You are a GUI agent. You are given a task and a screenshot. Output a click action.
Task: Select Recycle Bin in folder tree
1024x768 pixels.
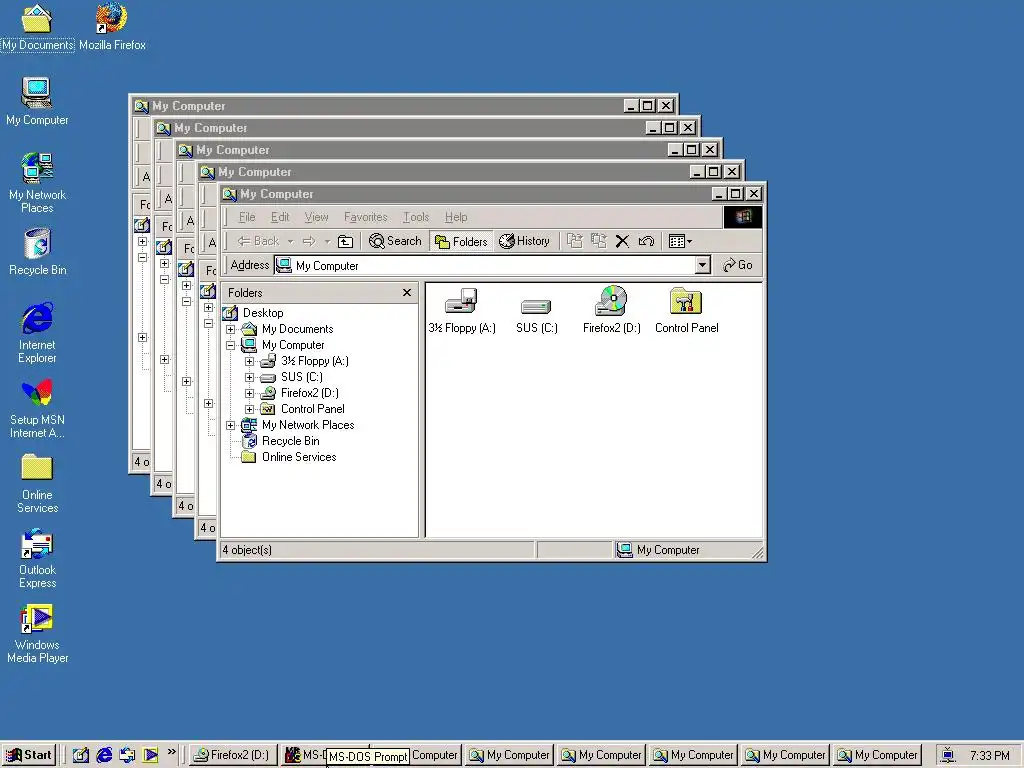tap(281, 441)
